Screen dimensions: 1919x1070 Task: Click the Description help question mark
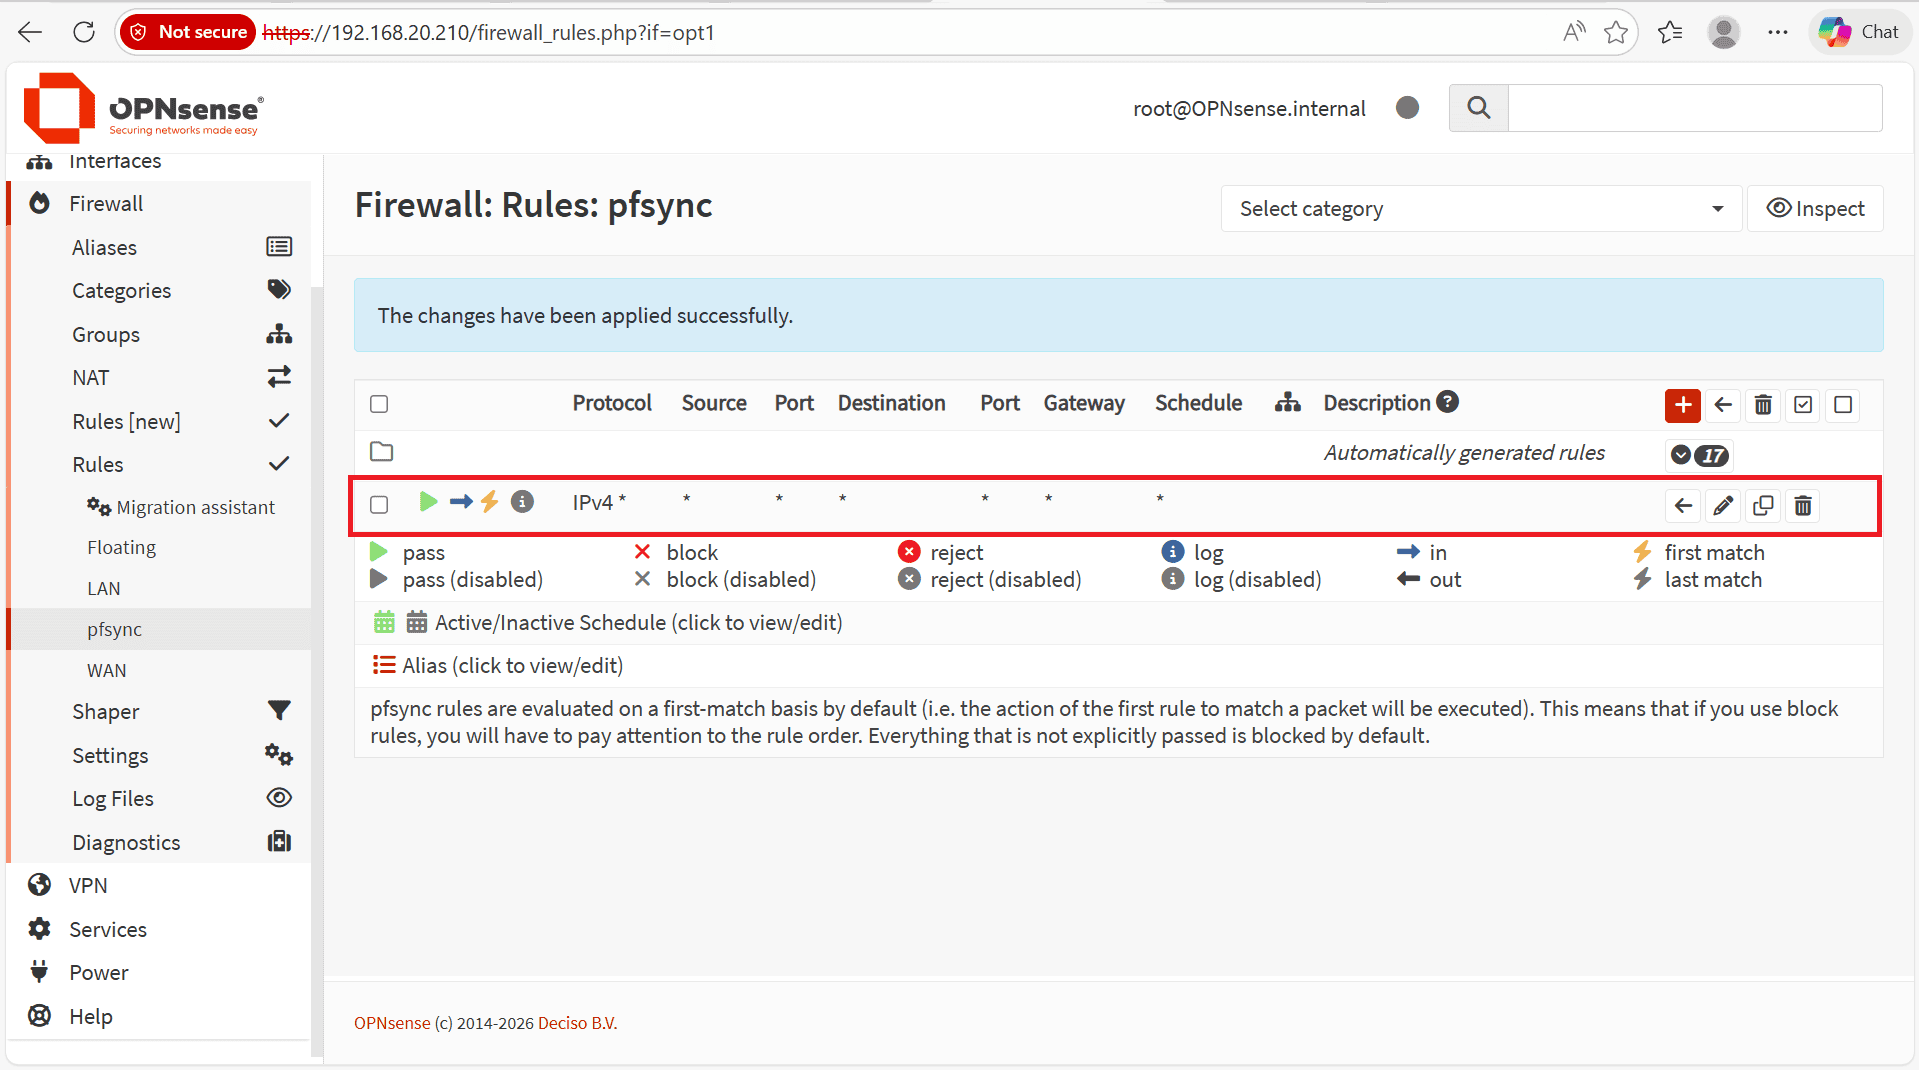coord(1447,402)
